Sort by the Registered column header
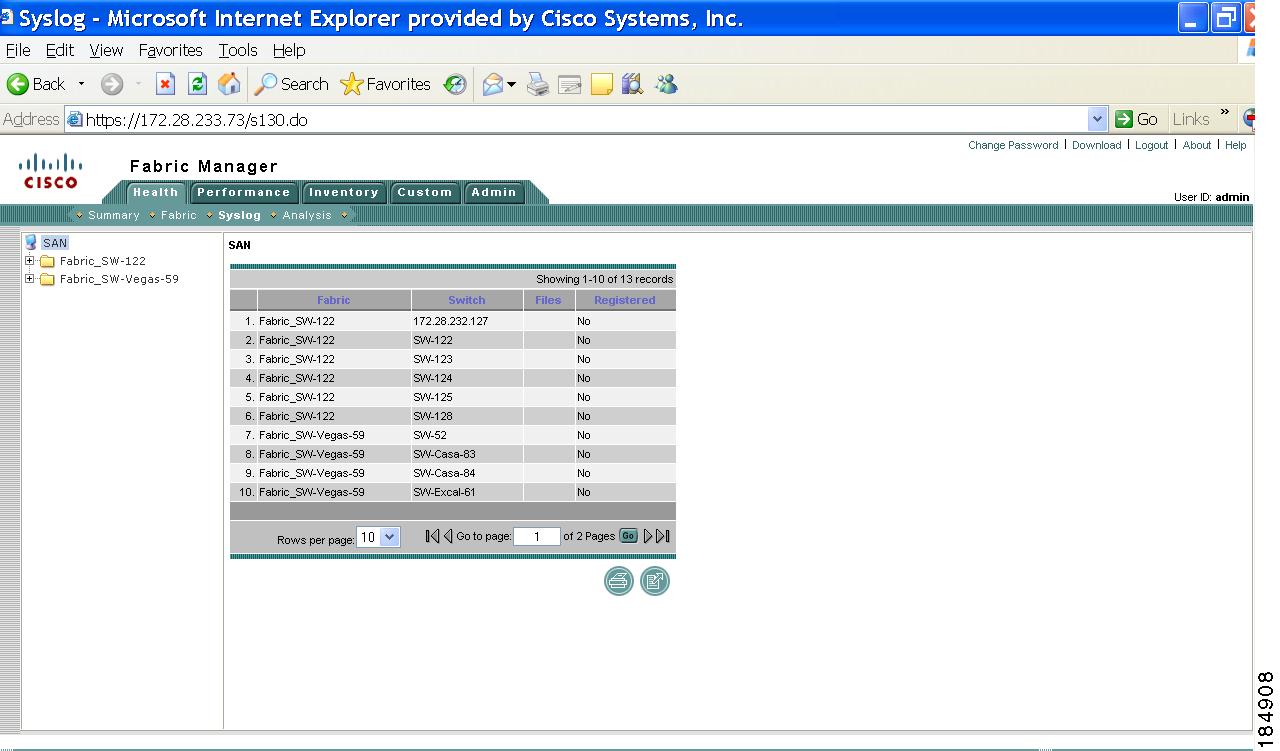This screenshot has width=1280, height=751. coord(625,300)
